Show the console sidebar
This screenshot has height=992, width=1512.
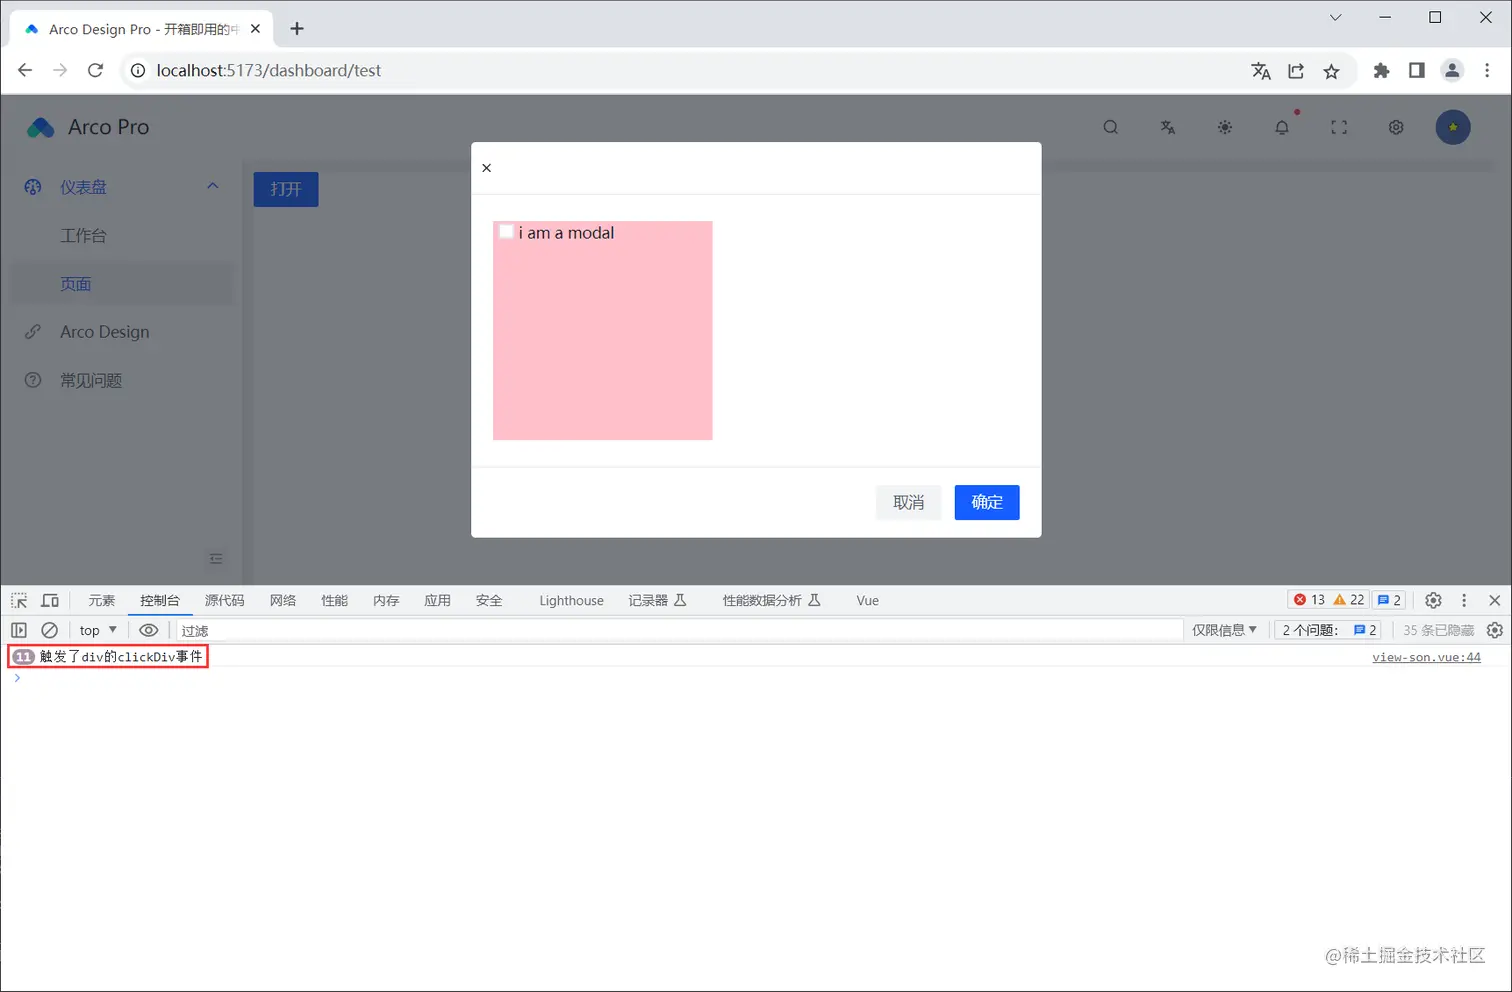(x=19, y=630)
